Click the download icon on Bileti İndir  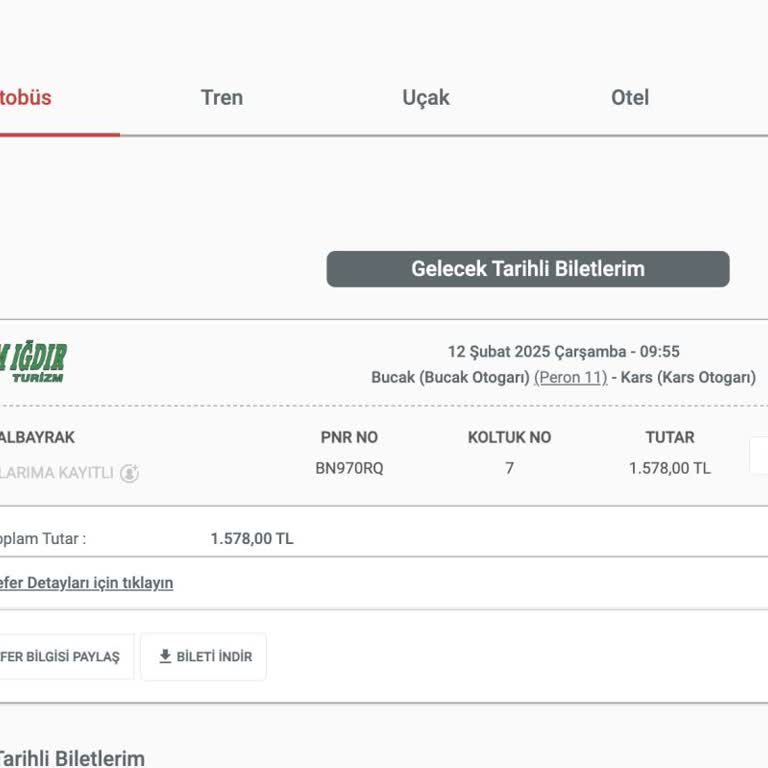(165, 656)
